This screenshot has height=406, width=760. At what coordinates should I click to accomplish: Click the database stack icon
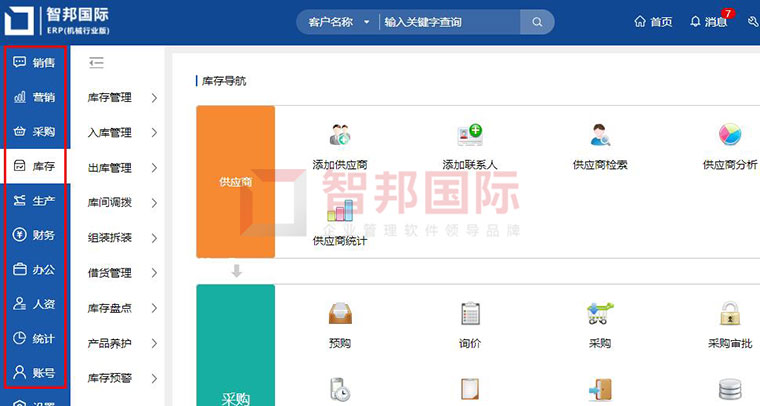[730, 390]
